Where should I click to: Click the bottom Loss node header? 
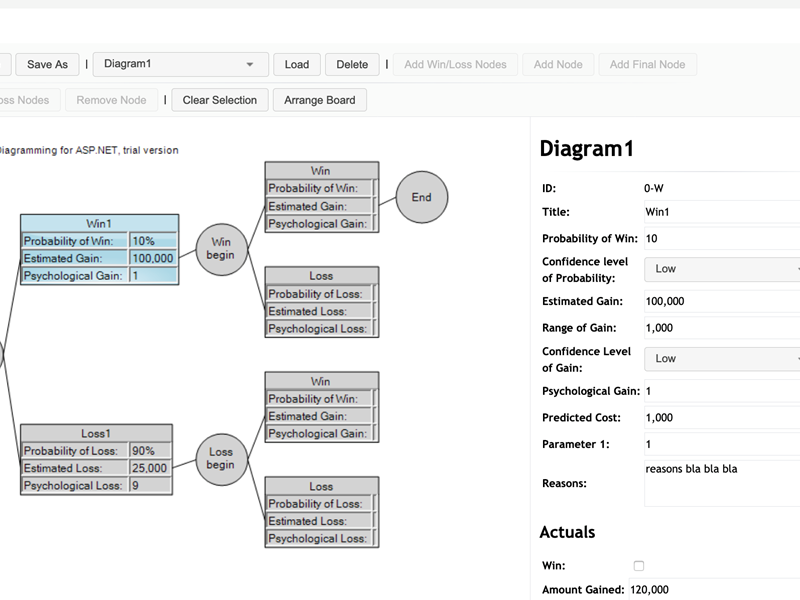(x=321, y=486)
